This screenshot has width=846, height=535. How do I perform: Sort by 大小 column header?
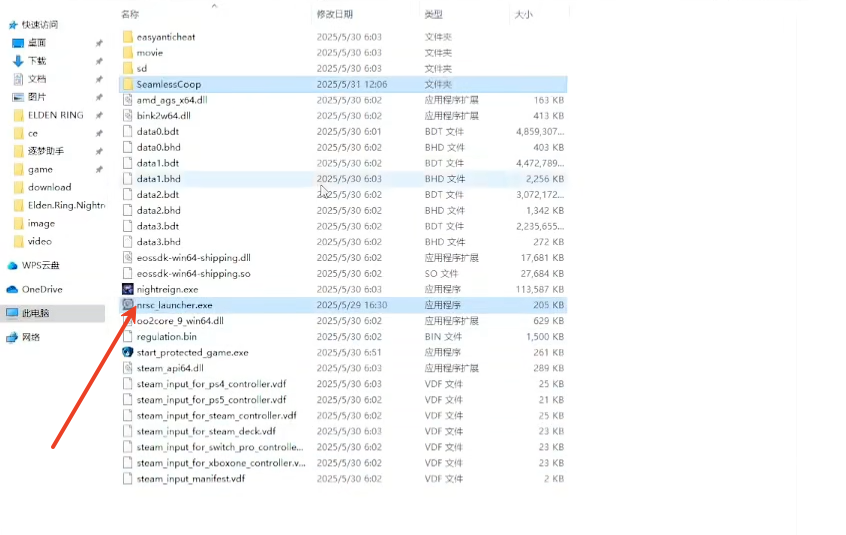[x=523, y=14]
